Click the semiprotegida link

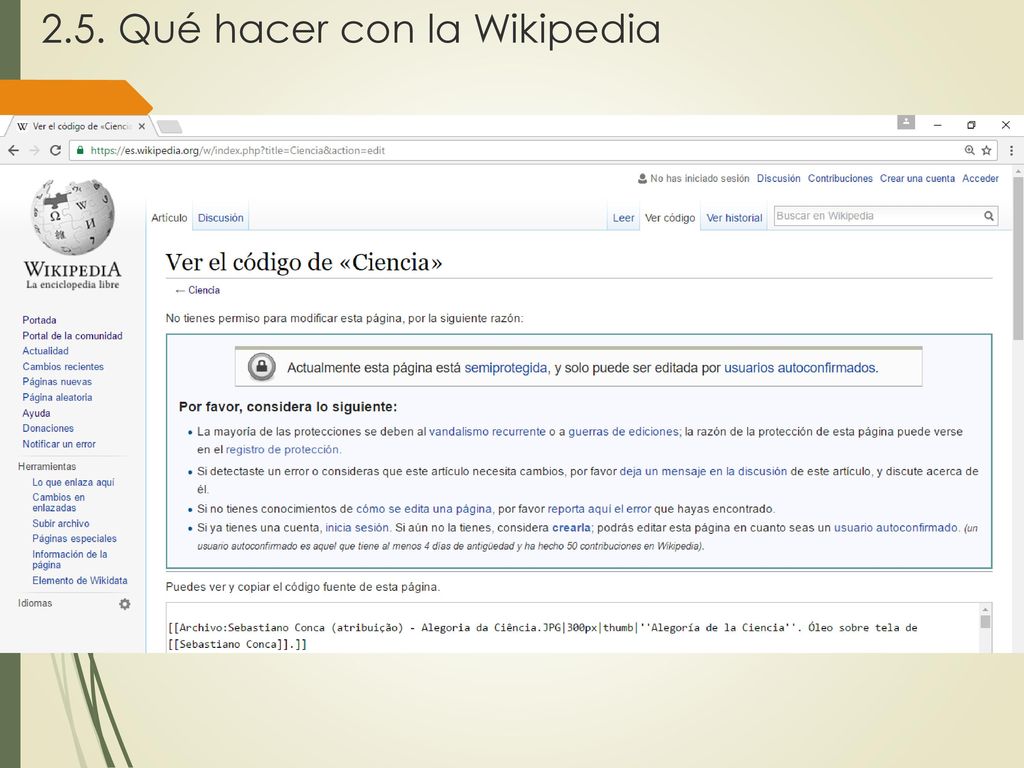click(x=505, y=368)
